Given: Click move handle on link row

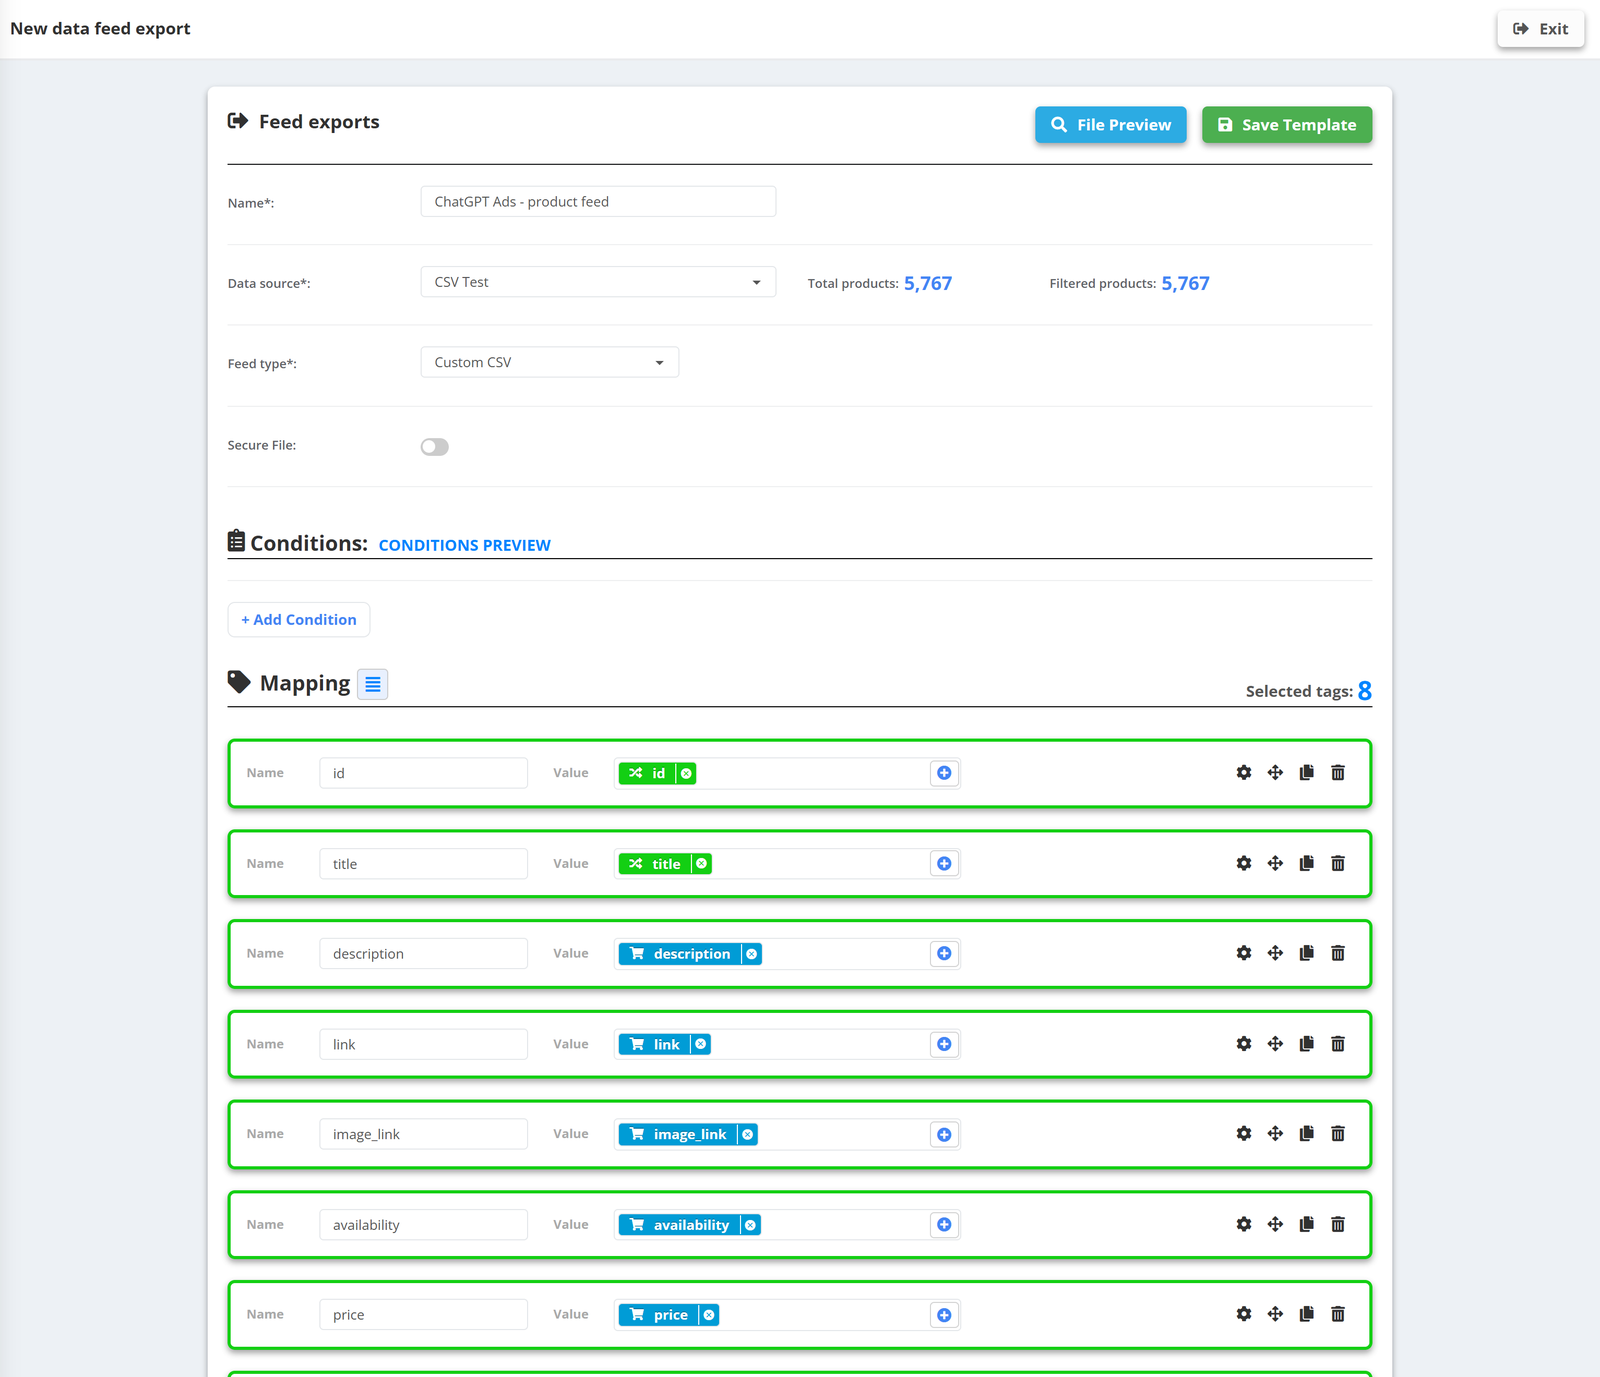Looking at the screenshot, I should pos(1275,1044).
